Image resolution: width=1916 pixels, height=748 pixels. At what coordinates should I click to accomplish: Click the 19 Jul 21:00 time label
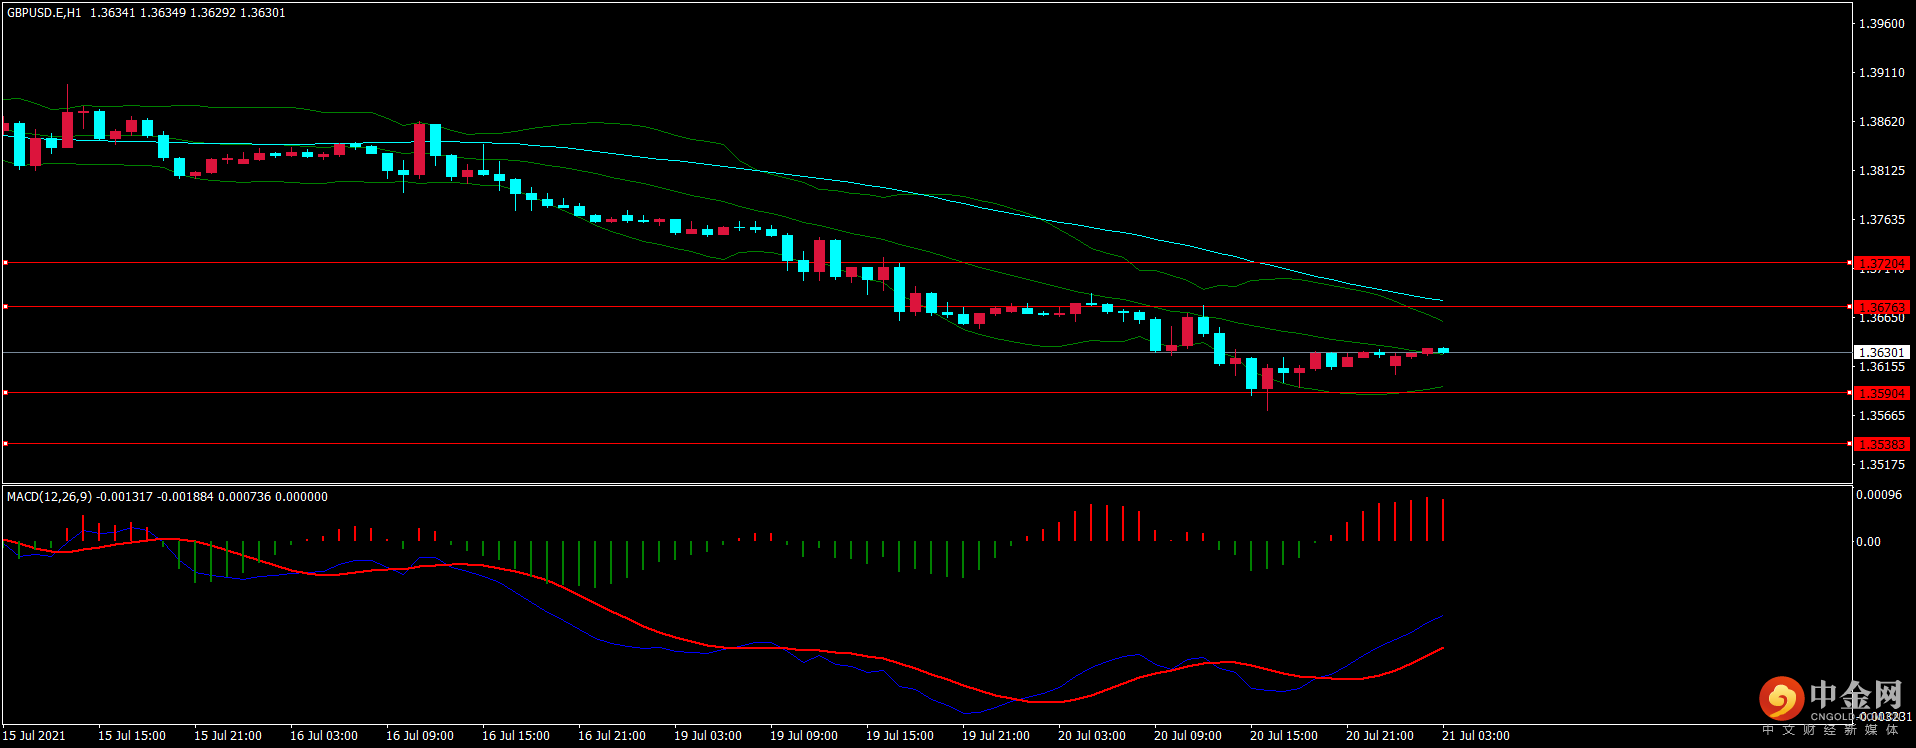(996, 736)
